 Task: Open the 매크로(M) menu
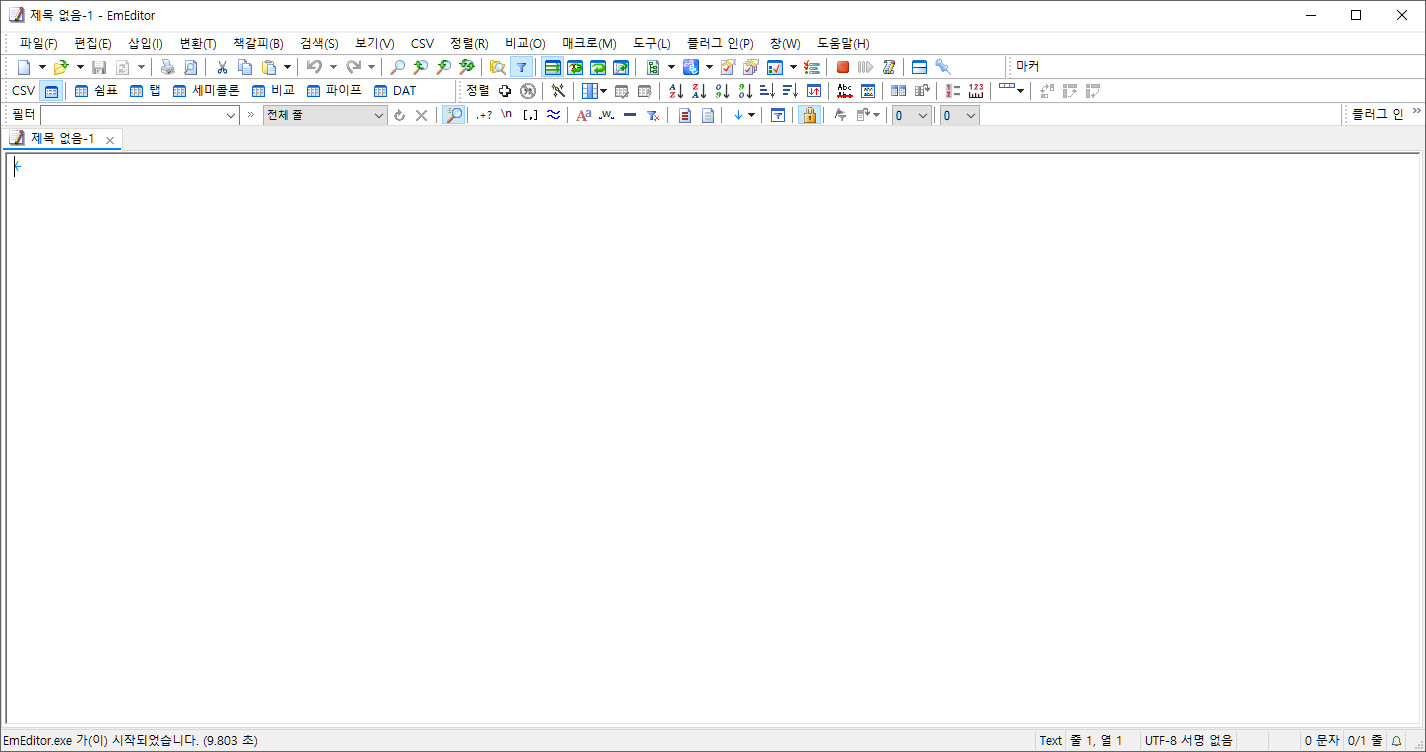(589, 44)
